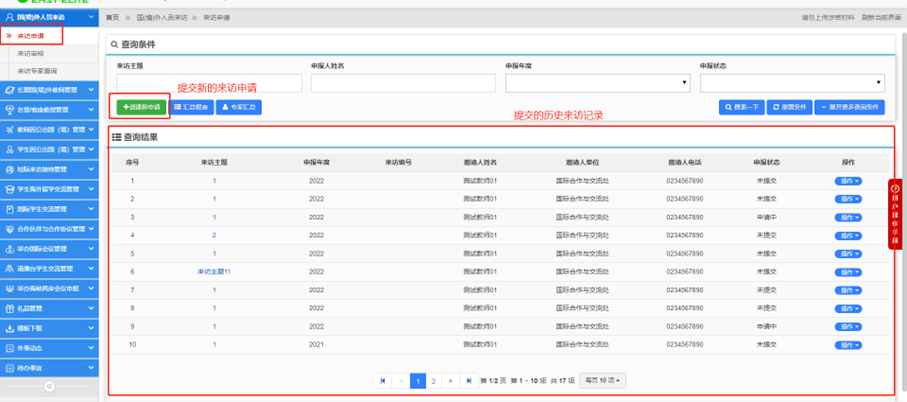
Task: Open the 申报年度 dropdown
Action: [598, 83]
